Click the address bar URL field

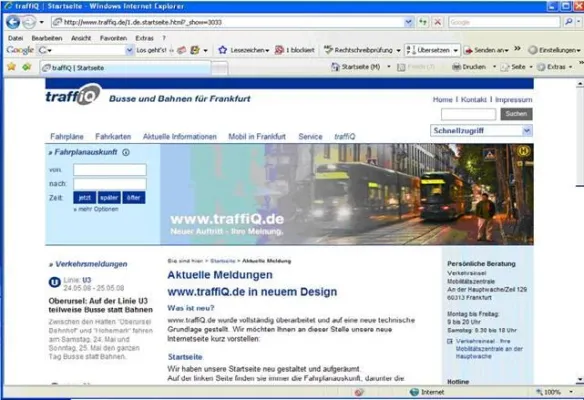(227, 22)
